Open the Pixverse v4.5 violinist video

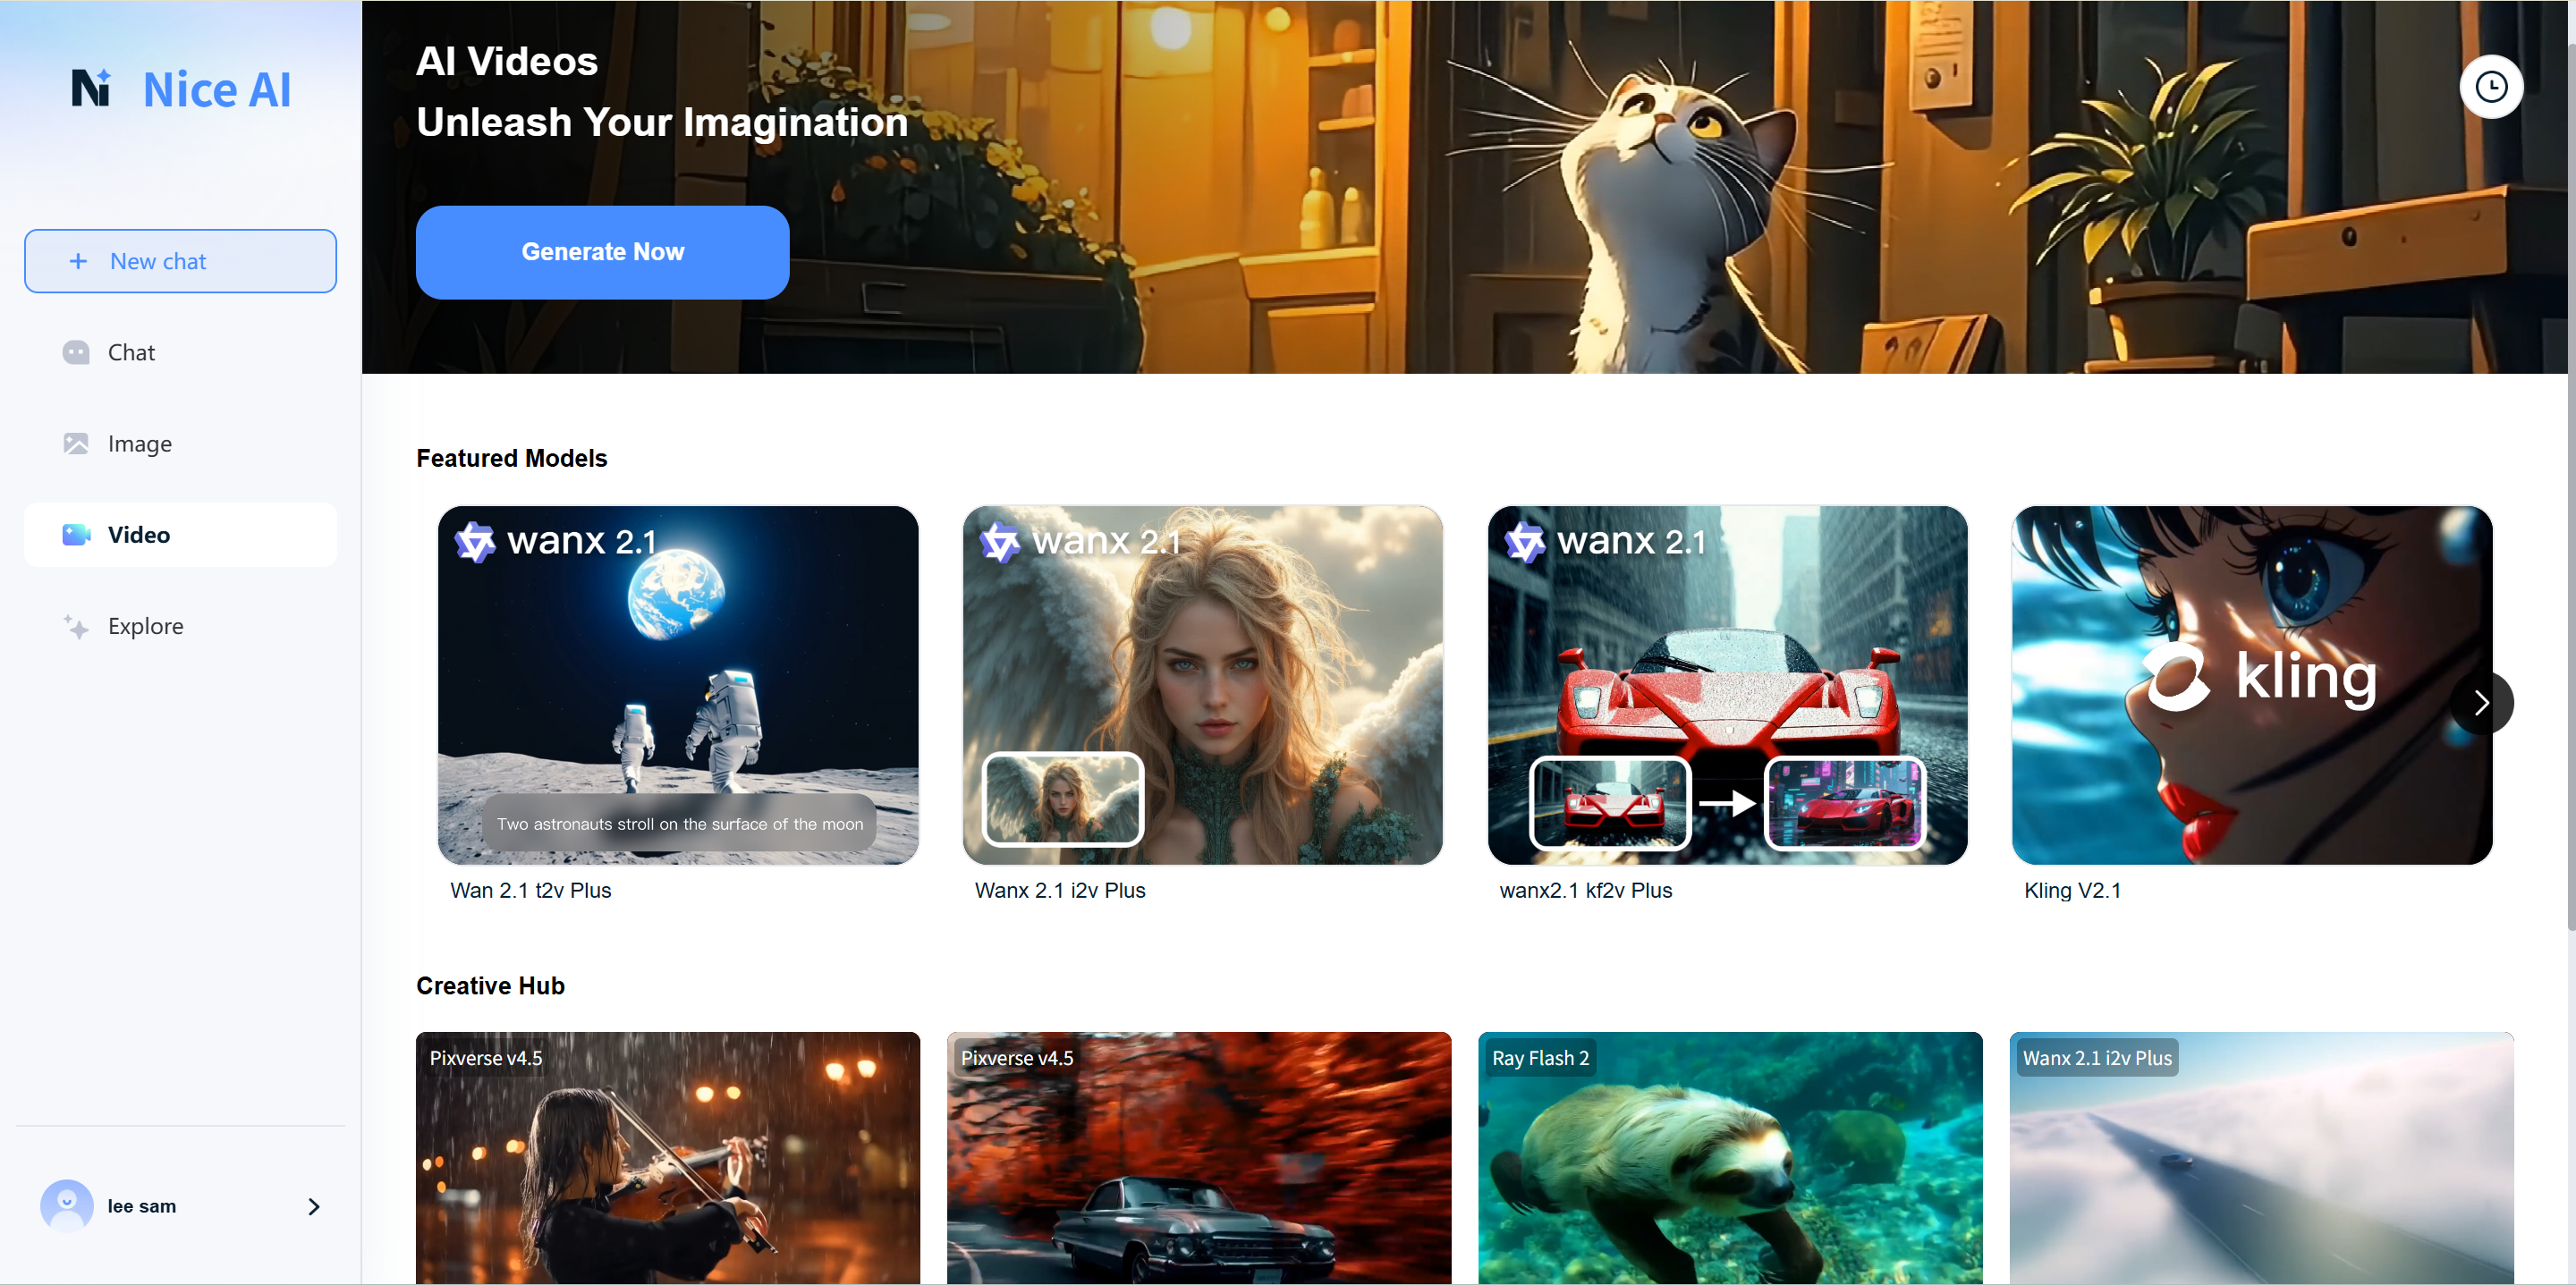click(668, 1158)
